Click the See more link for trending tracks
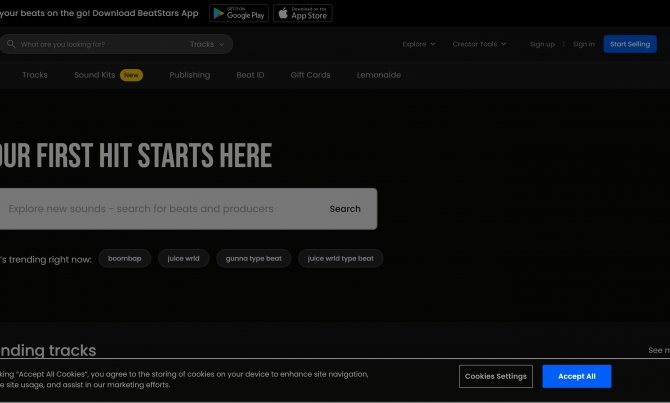Screen dimensions: 670x403 658,350
